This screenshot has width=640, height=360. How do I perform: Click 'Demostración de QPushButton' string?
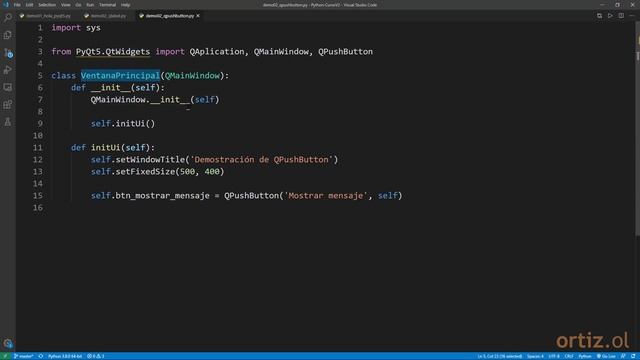point(262,160)
